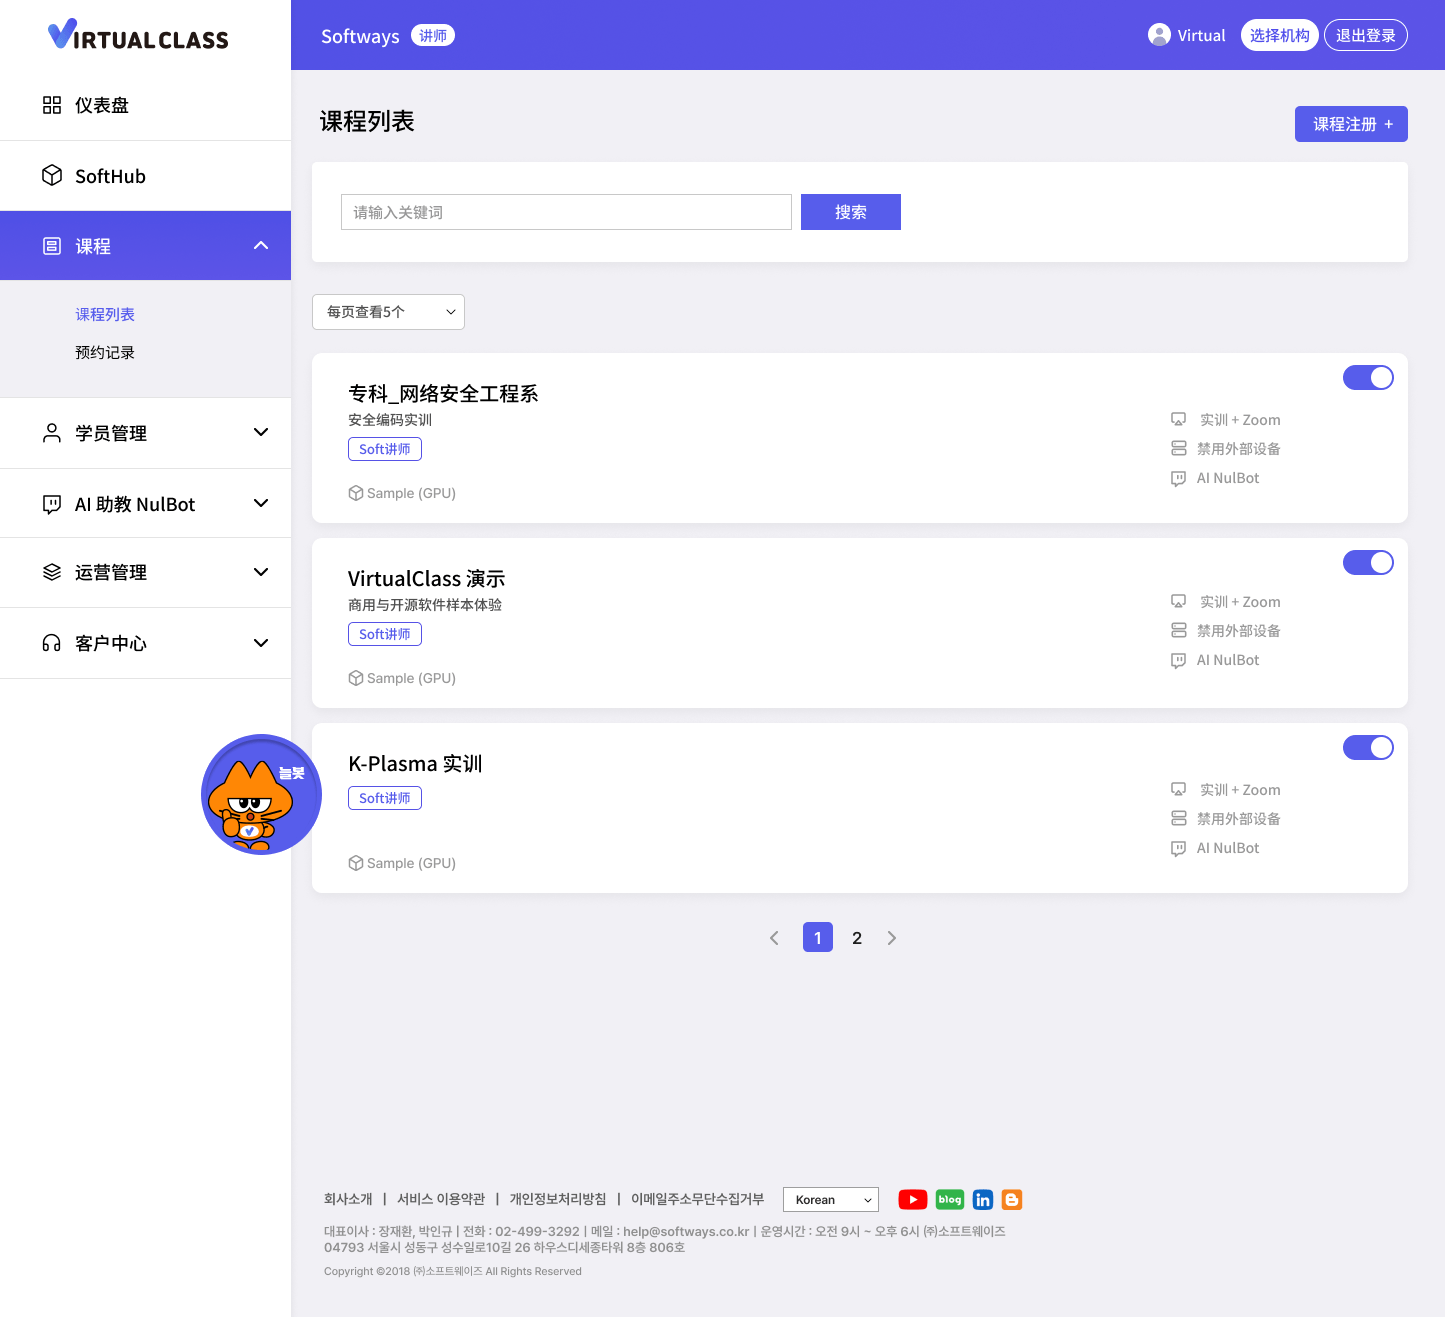This screenshot has width=1445, height=1317.
Task: Click the 课程 list icon in sidebar
Action: [x=52, y=246]
